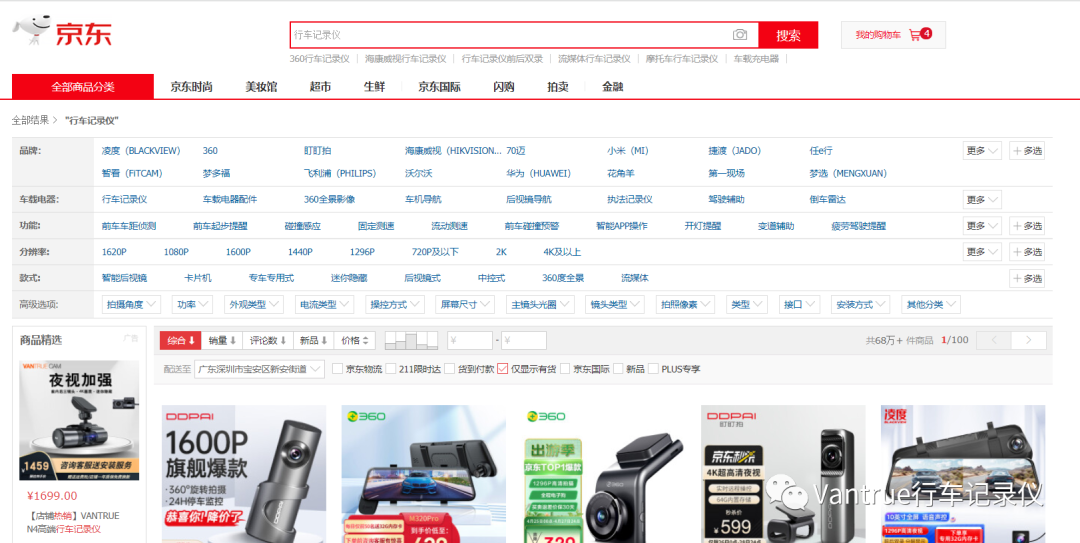Click the maximum price input field
1080x543 pixels.
[x=523, y=340]
